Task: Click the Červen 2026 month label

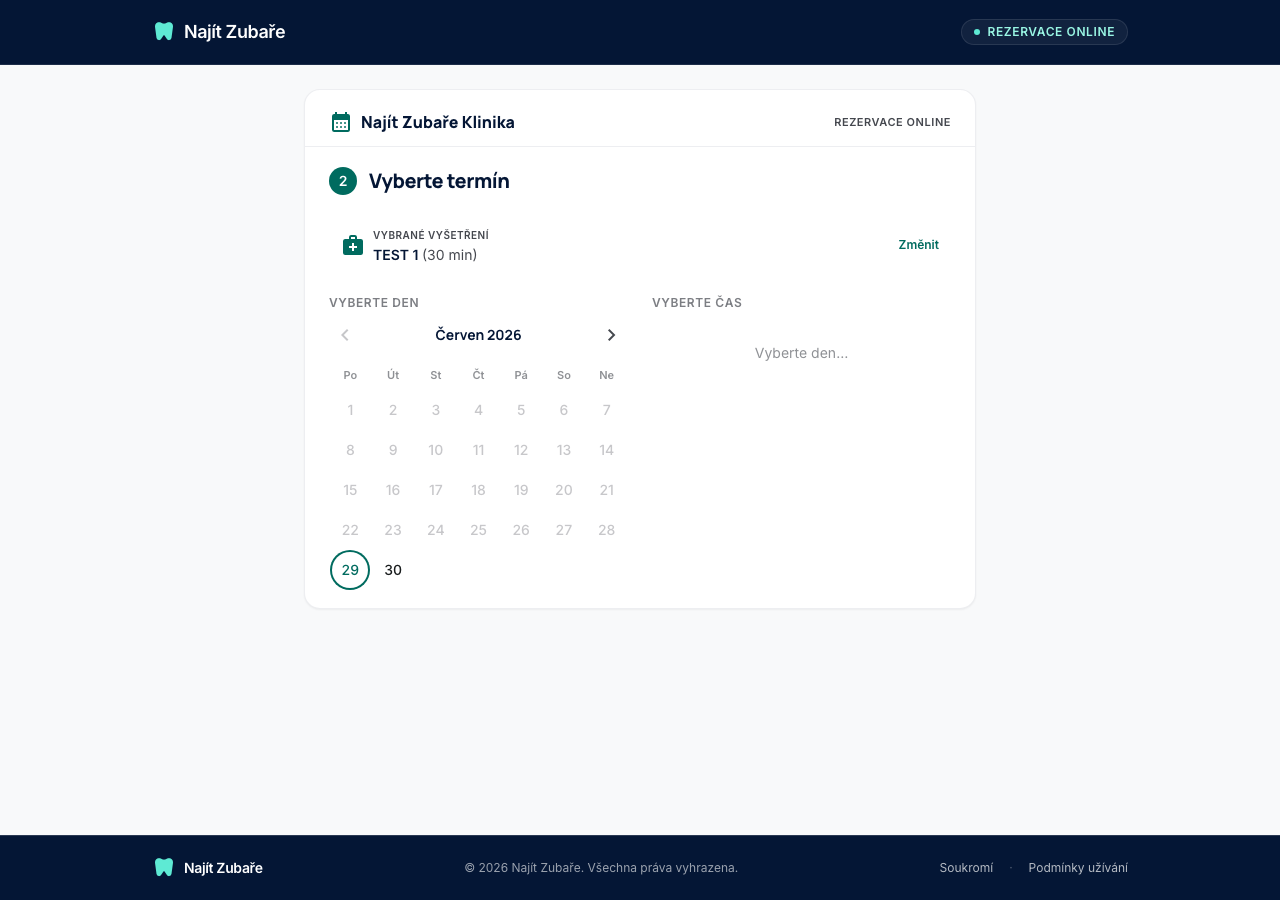Action: click(478, 335)
